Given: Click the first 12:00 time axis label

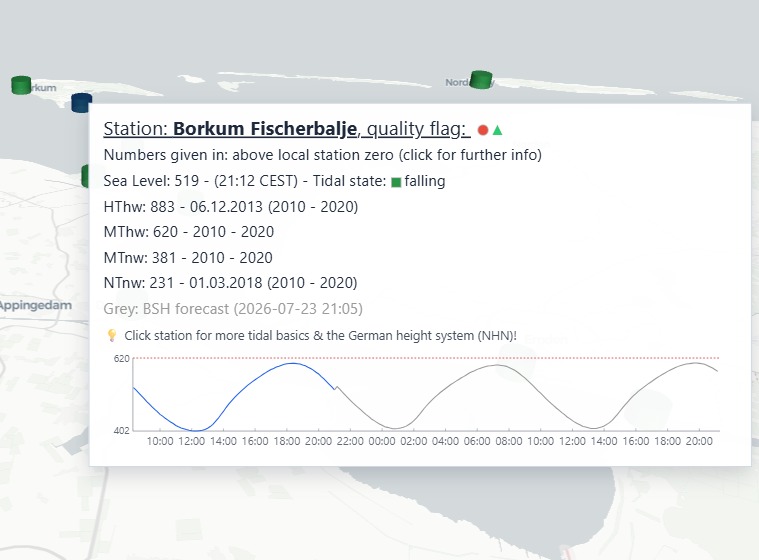Looking at the screenshot, I should click(192, 441).
